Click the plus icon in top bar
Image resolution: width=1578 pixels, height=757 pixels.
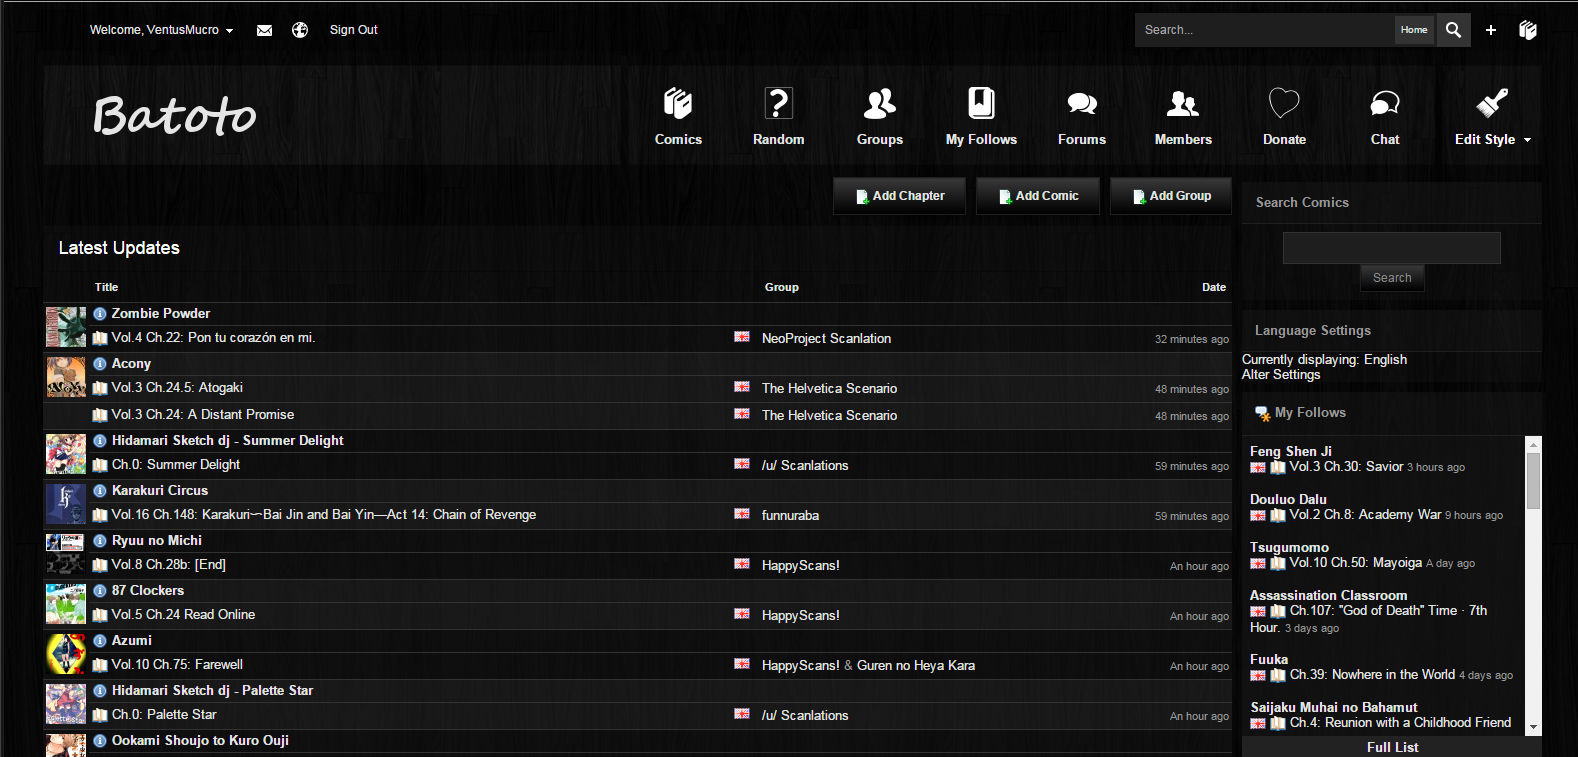[x=1491, y=30]
